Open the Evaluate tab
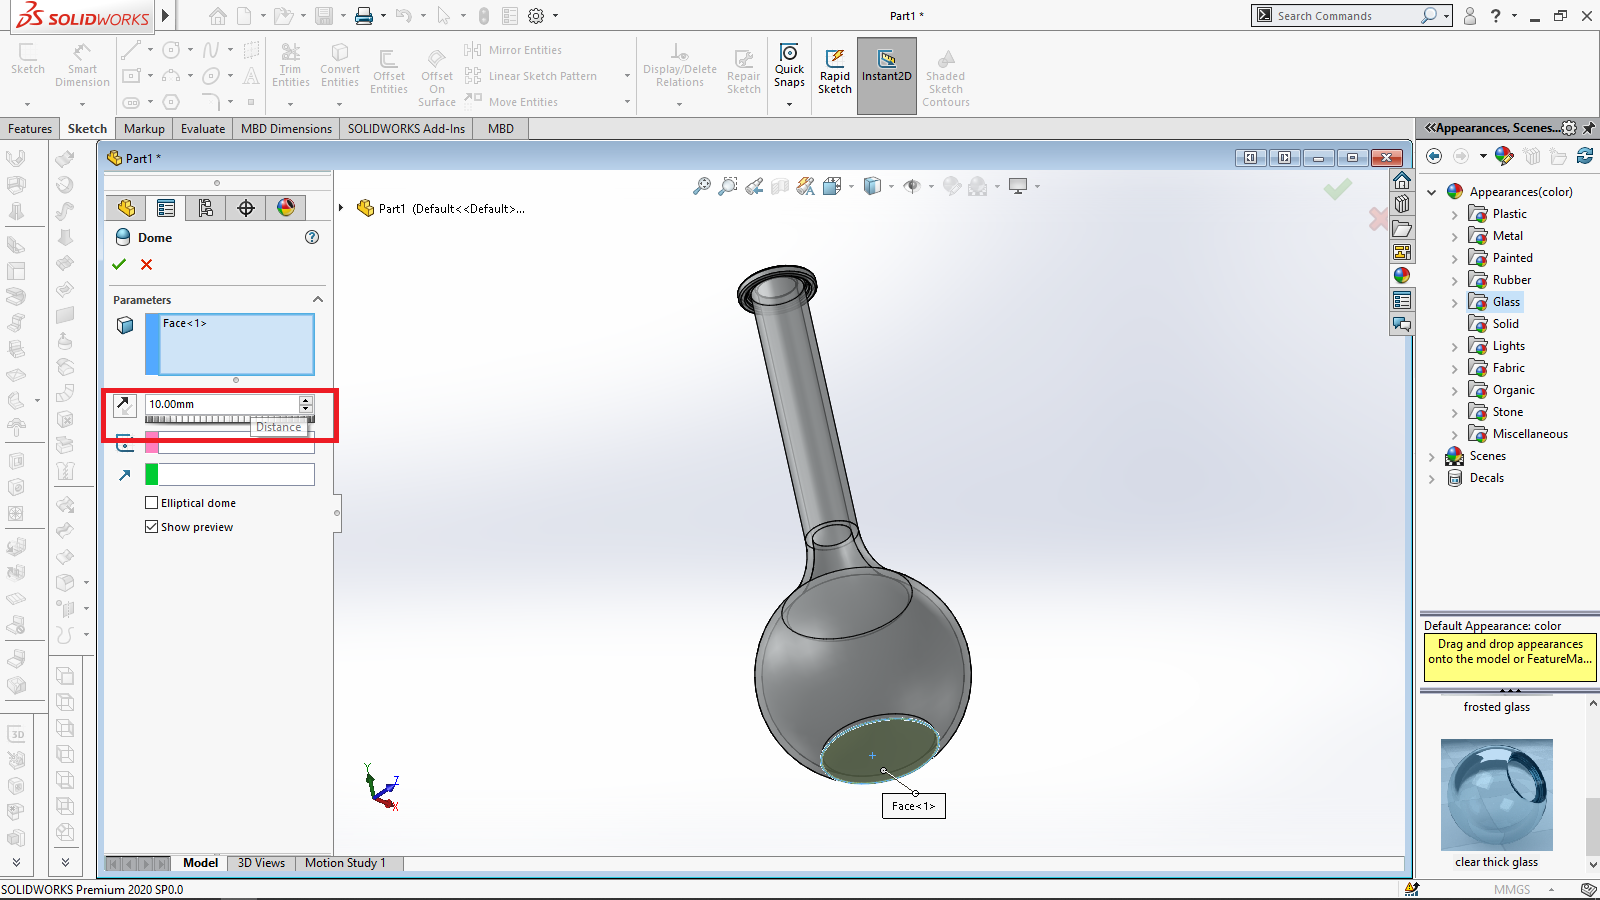The width and height of the screenshot is (1600, 900). tap(203, 129)
